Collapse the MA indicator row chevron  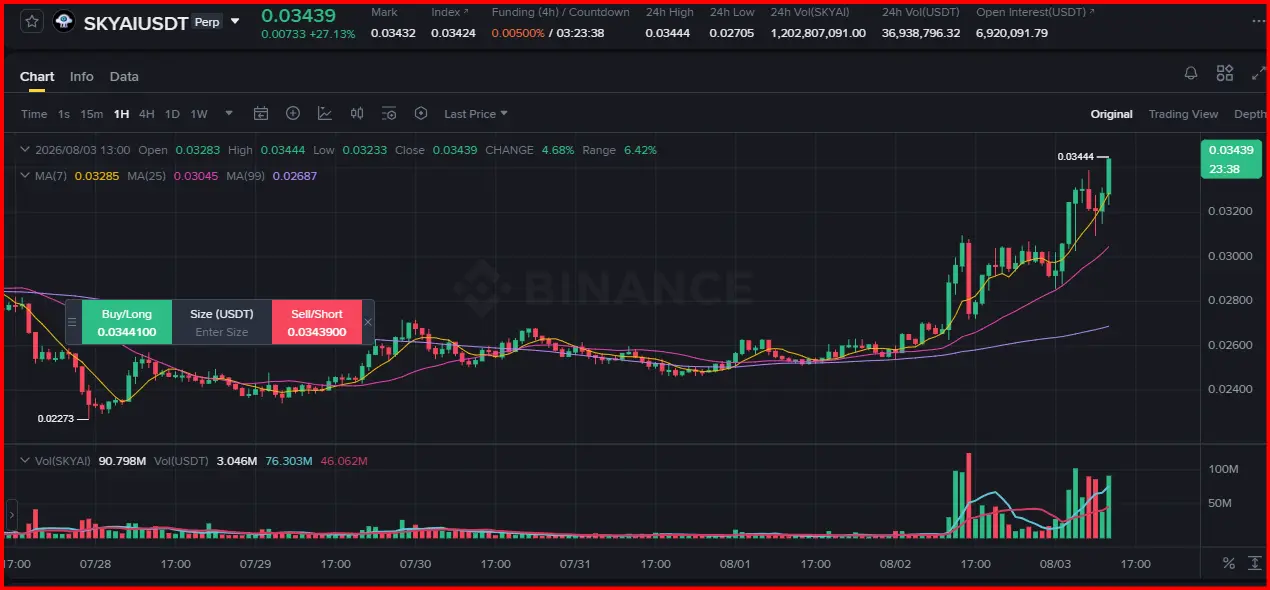point(26,175)
